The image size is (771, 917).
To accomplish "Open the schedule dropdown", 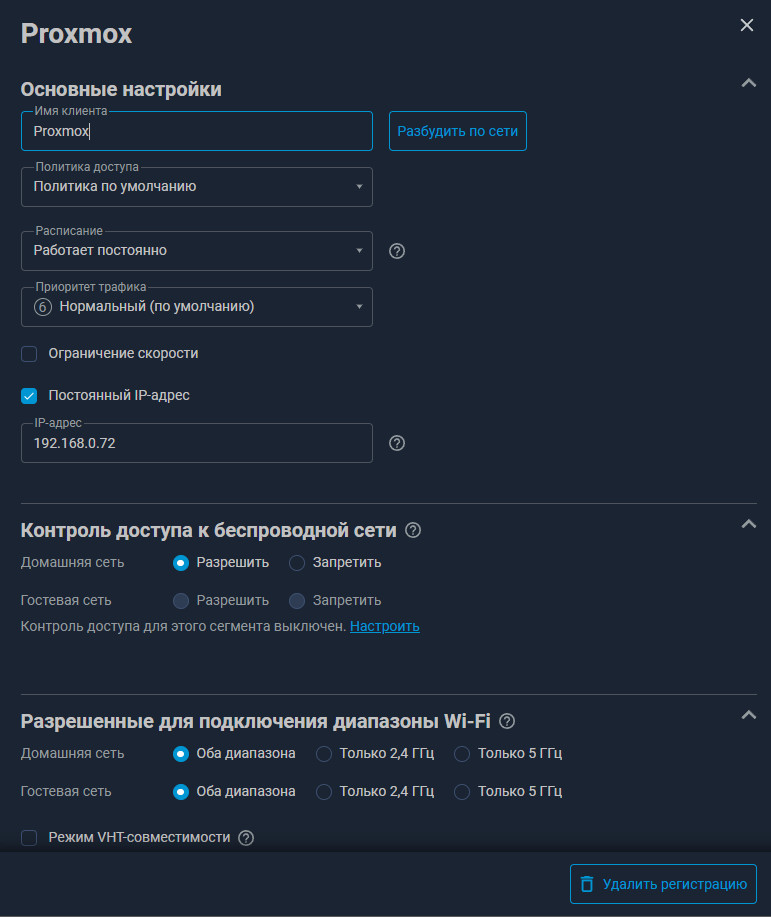I will click(197, 251).
